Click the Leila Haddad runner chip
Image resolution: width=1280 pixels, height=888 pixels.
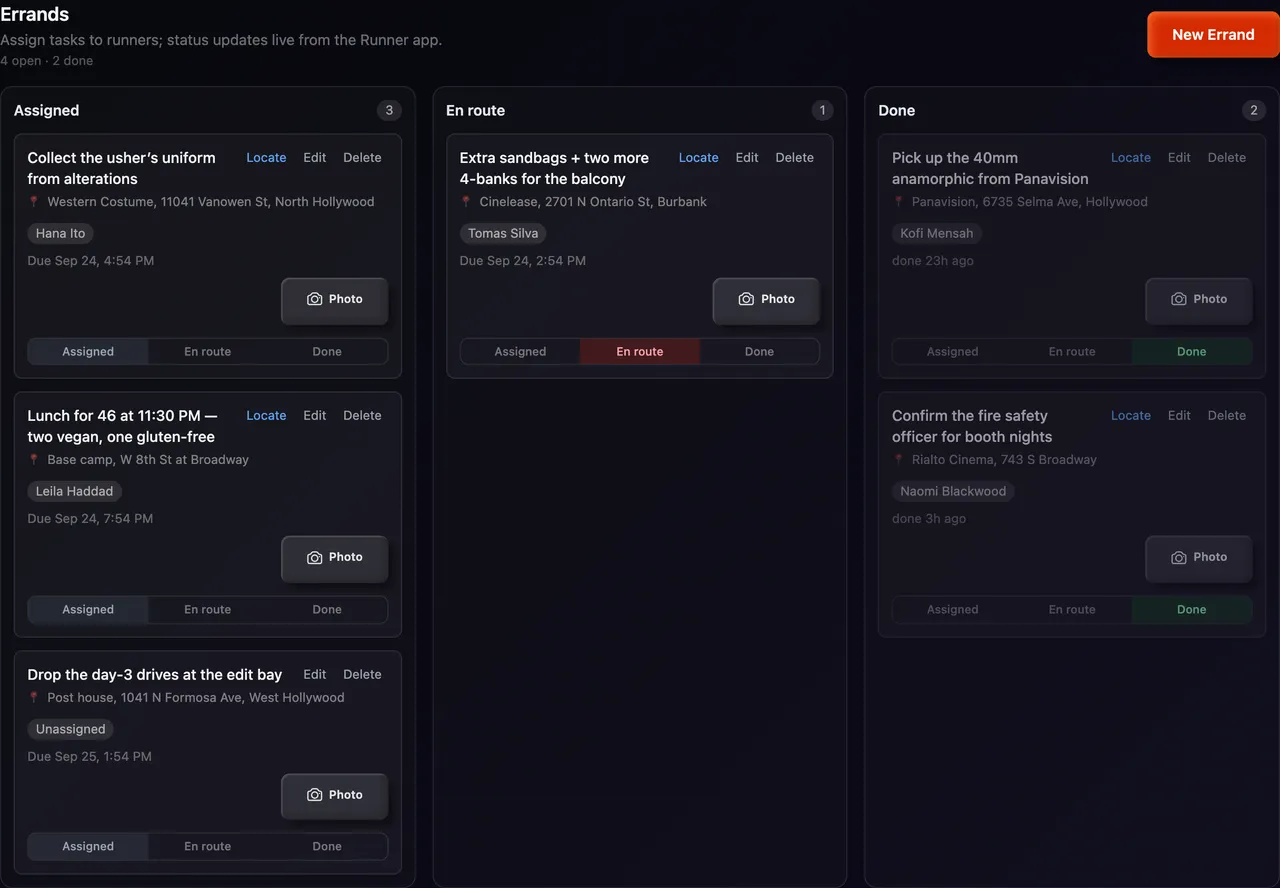point(75,491)
